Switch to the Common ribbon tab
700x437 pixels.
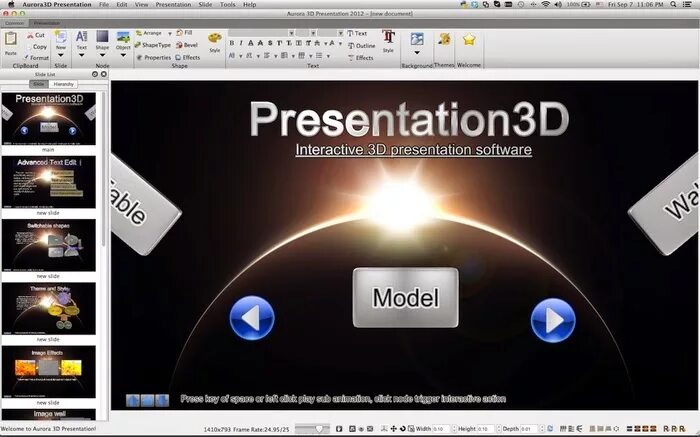(x=15, y=23)
